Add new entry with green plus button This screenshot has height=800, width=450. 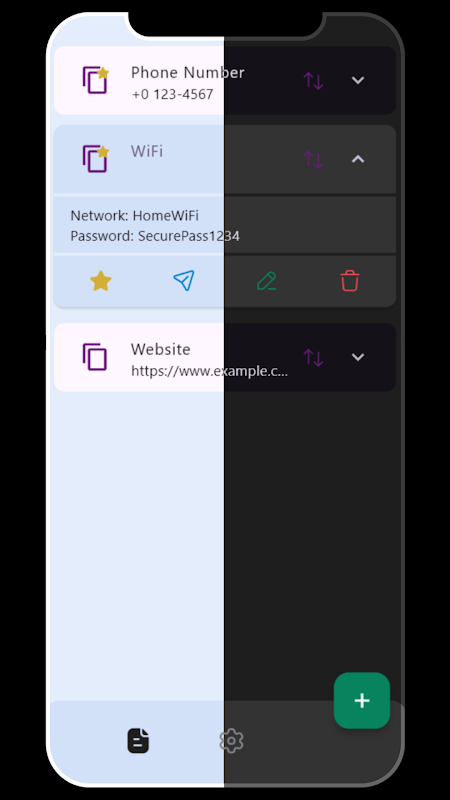[x=362, y=700]
